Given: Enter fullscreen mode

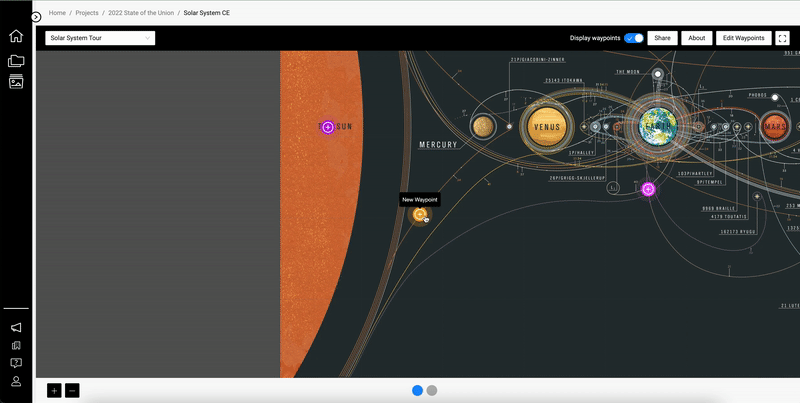Looking at the screenshot, I should [x=783, y=38].
